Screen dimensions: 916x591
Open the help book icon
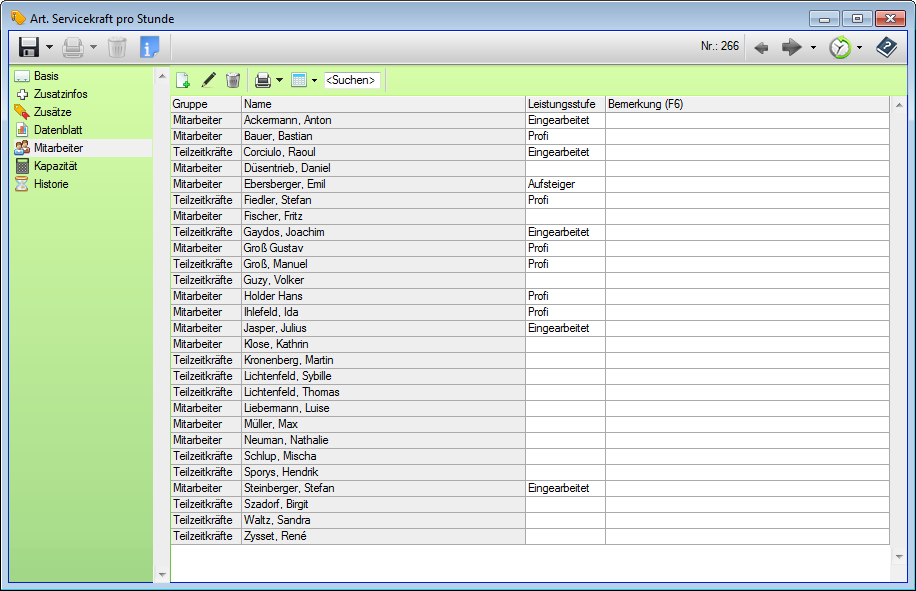click(x=886, y=47)
